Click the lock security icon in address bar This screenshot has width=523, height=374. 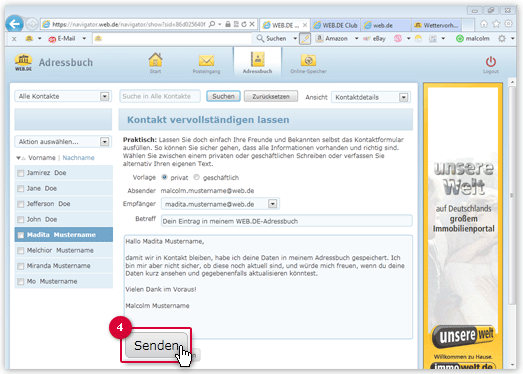click(228, 24)
